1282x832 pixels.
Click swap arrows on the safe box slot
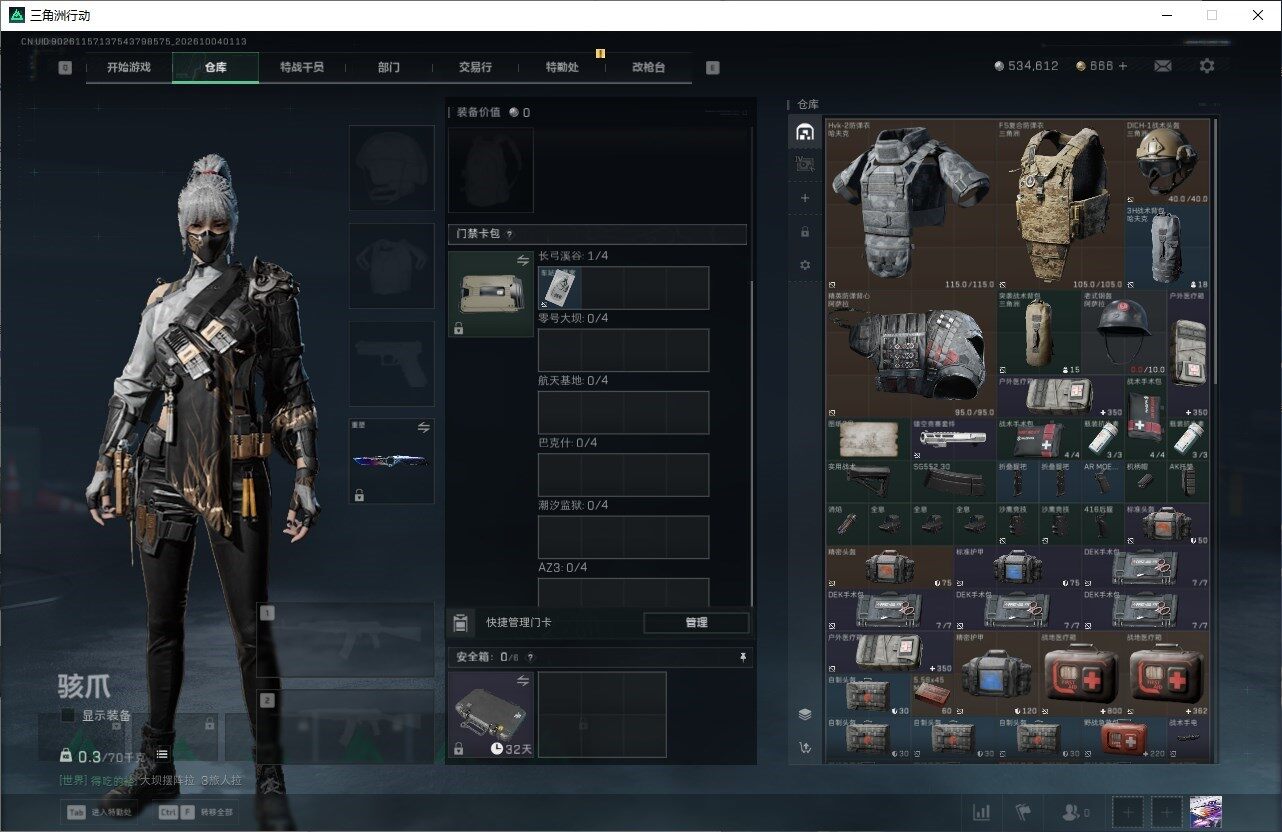click(x=522, y=681)
